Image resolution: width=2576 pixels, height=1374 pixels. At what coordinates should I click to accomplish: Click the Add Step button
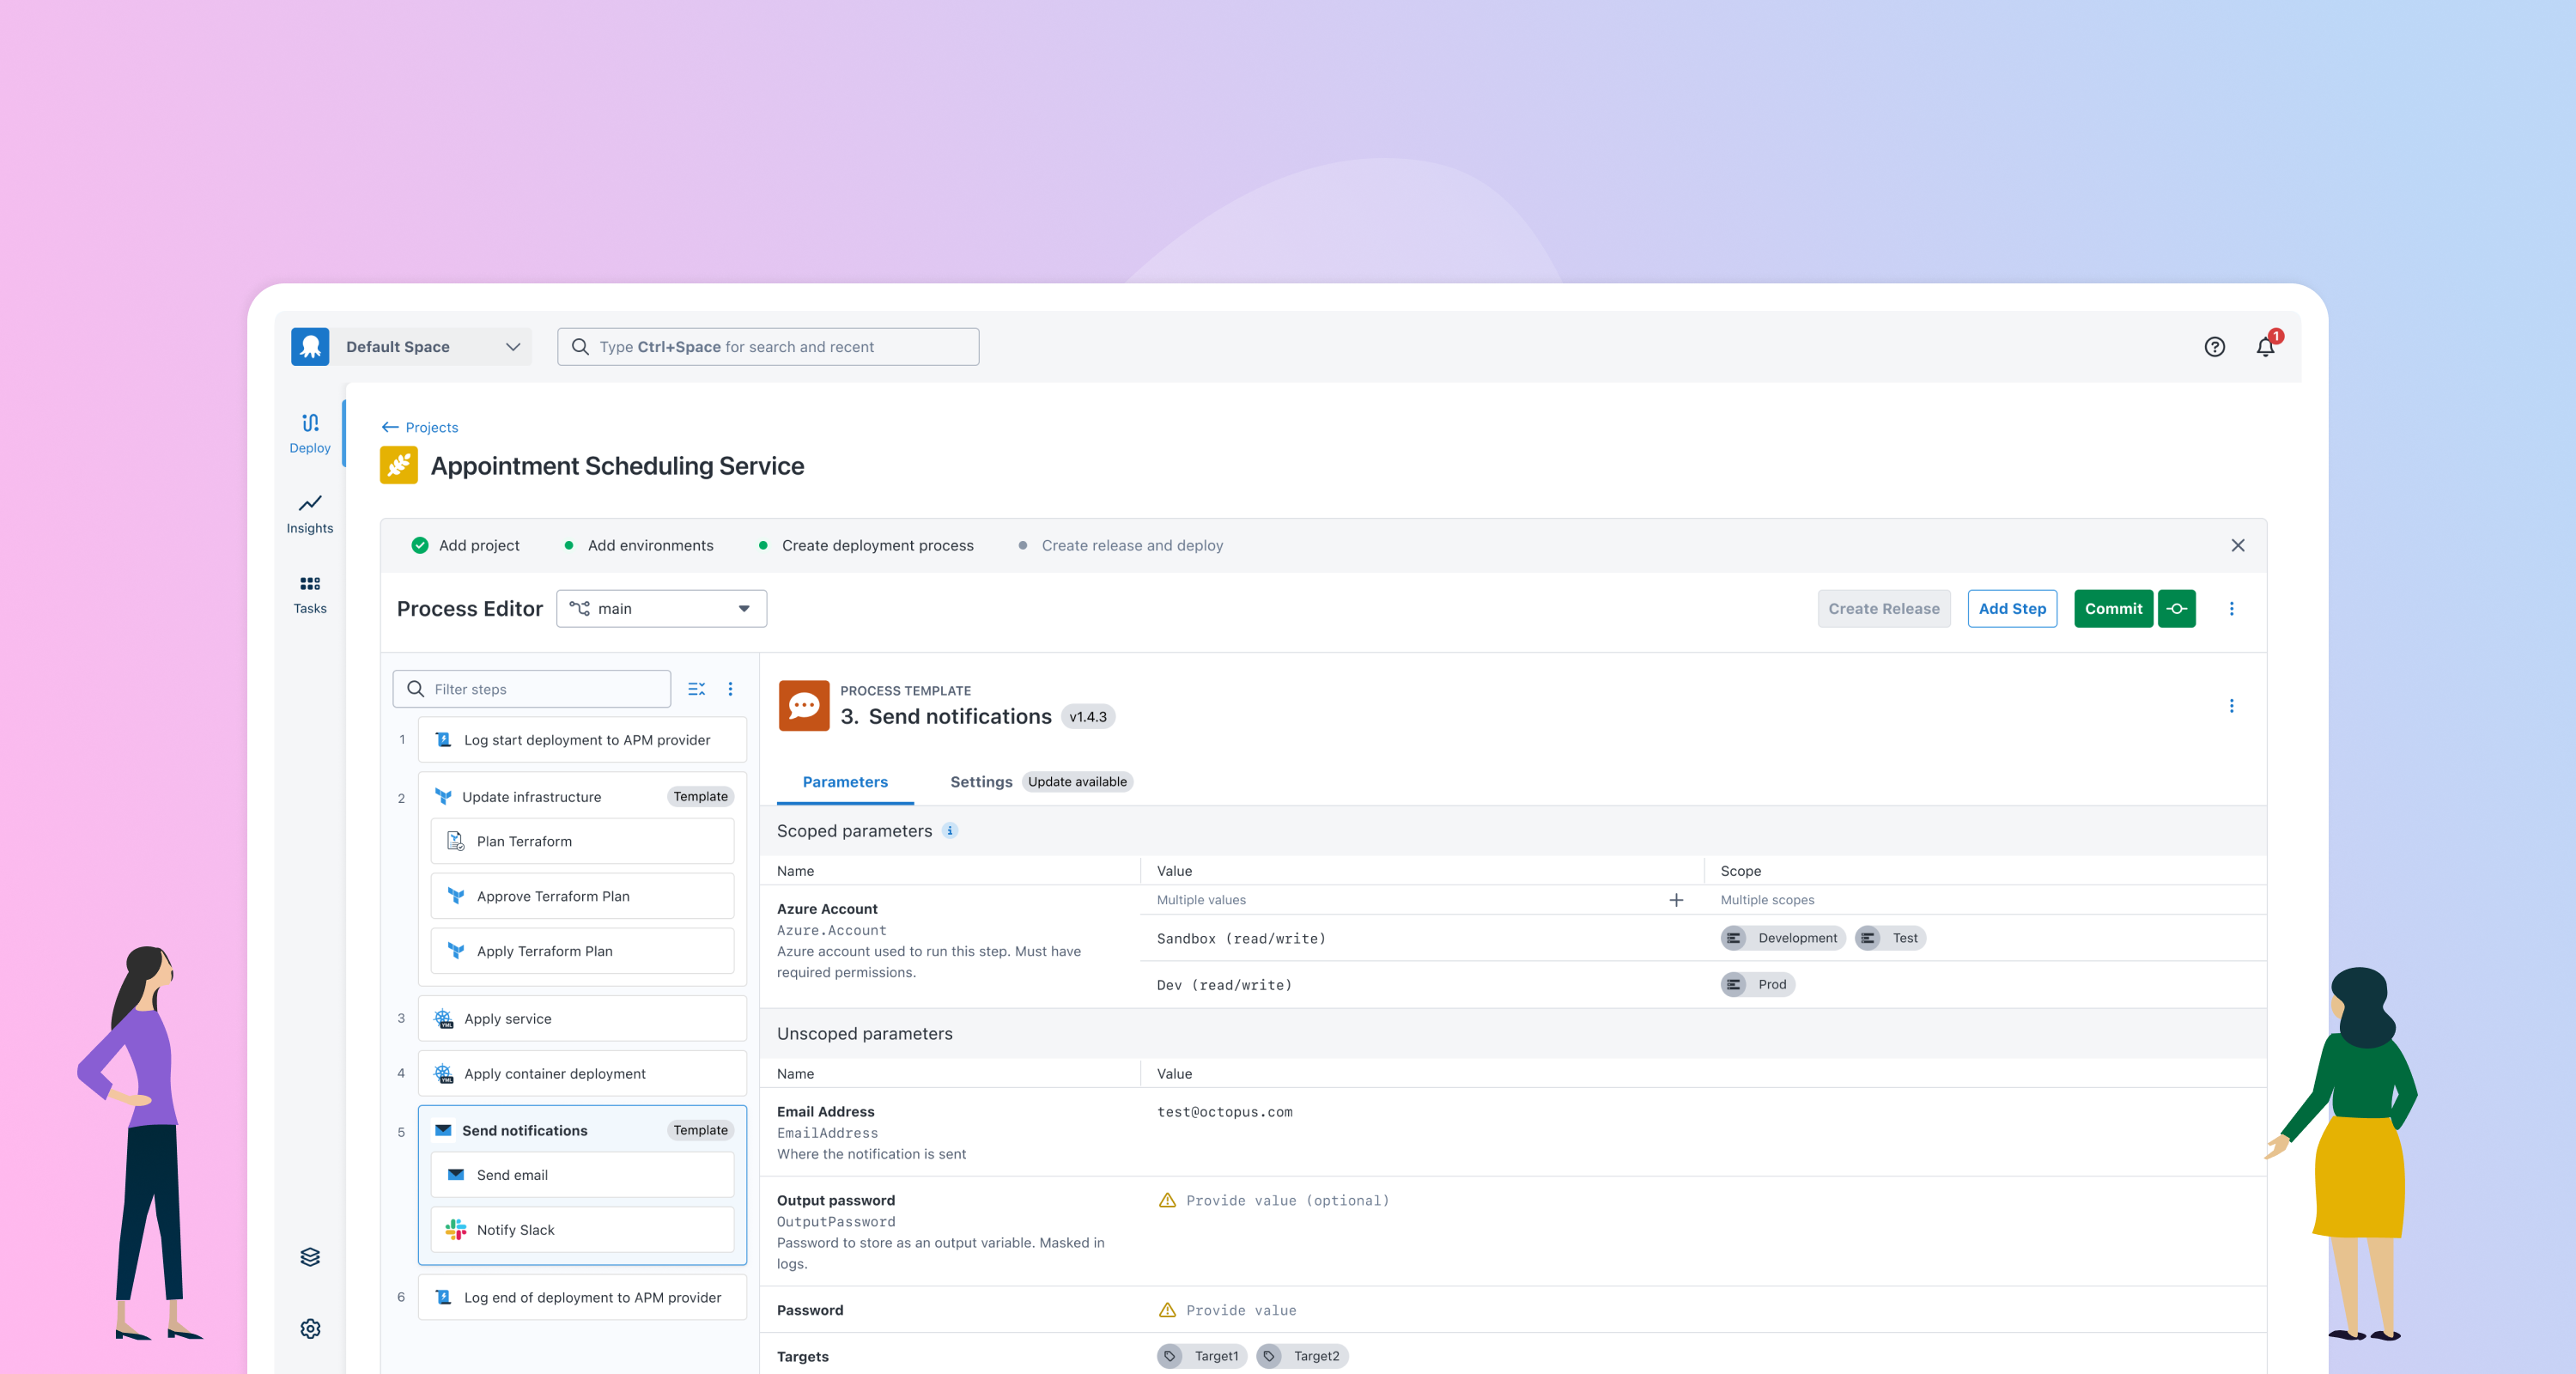click(x=2012, y=608)
